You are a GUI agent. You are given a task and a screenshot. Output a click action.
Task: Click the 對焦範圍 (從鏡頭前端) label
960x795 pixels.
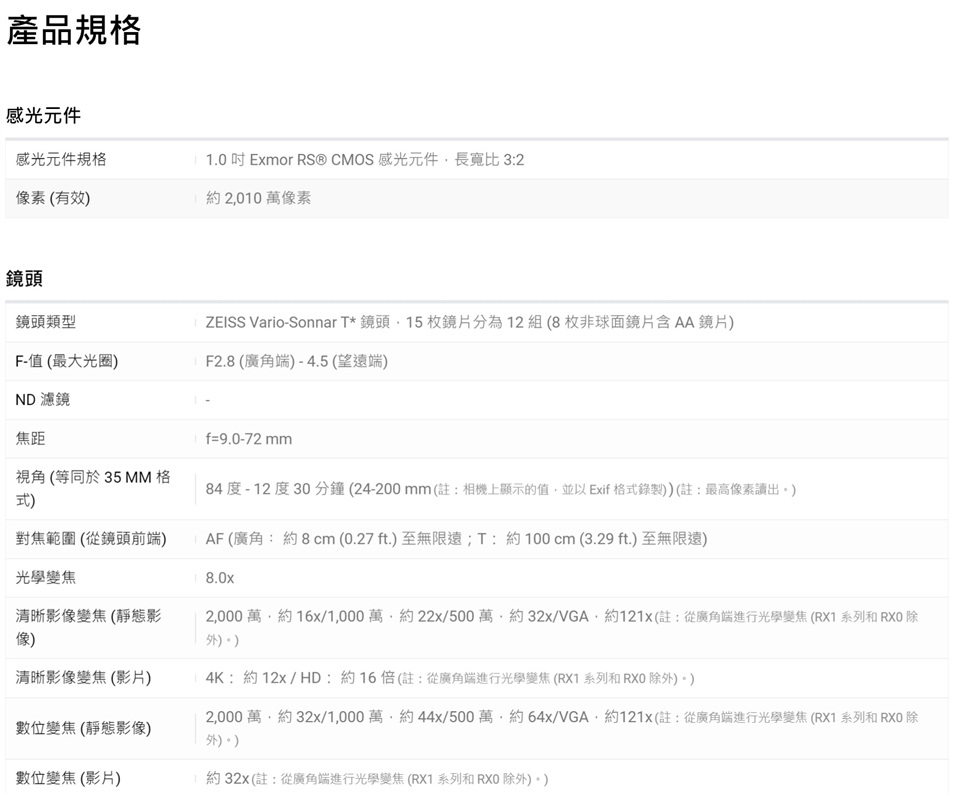coord(91,539)
